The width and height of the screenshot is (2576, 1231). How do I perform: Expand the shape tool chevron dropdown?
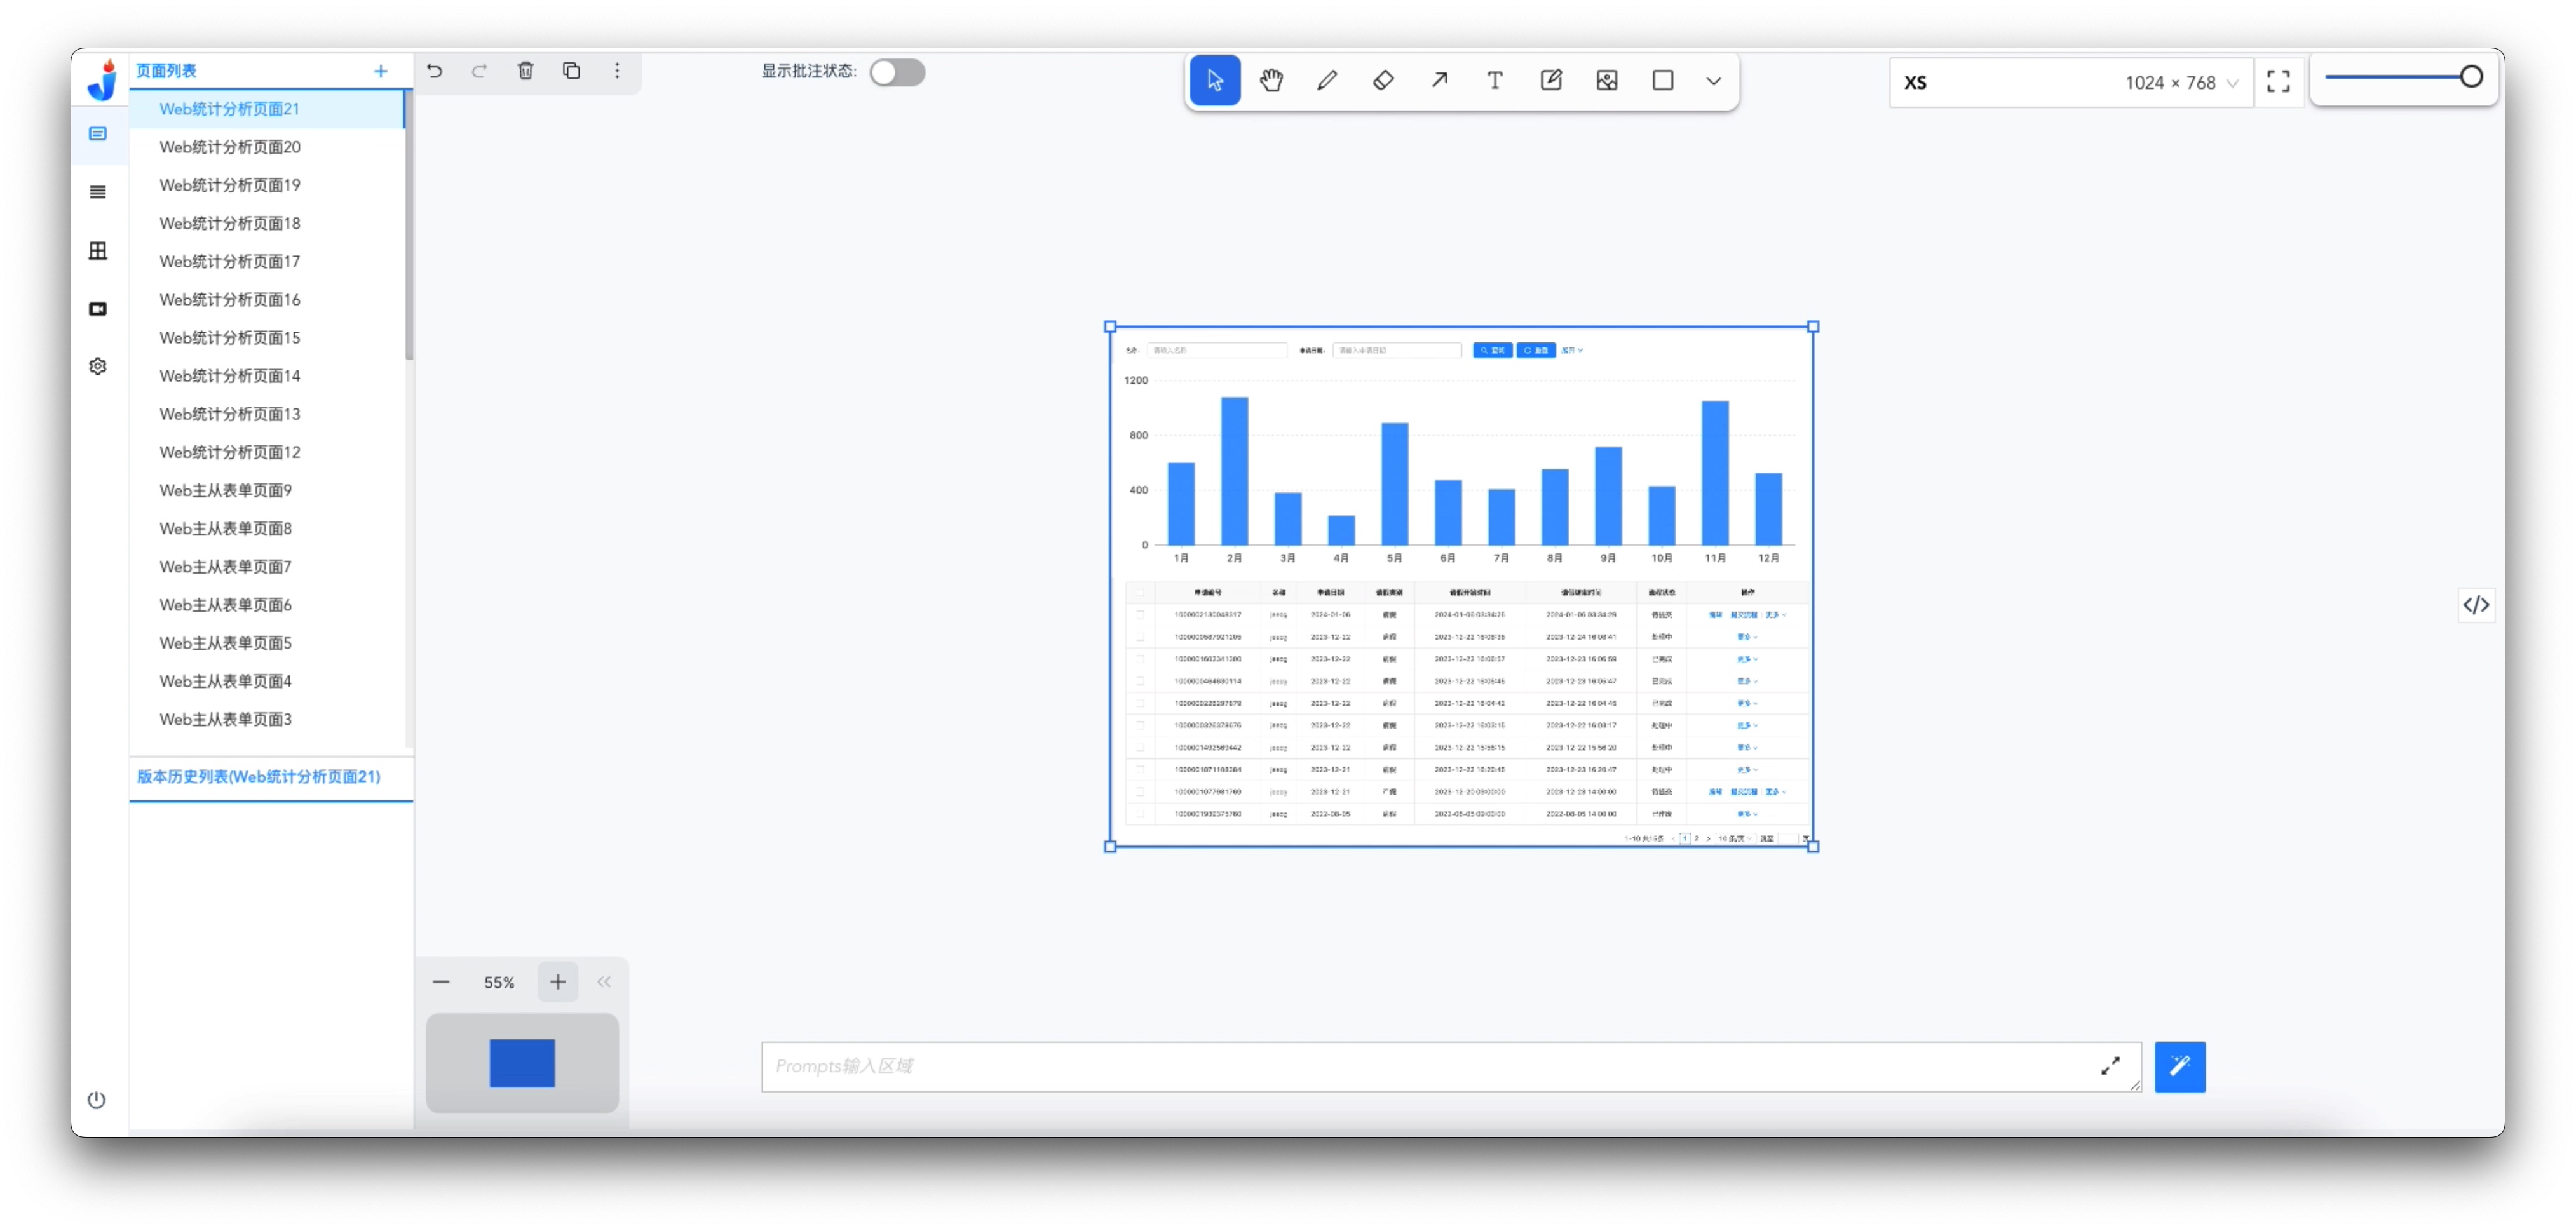(x=1713, y=81)
